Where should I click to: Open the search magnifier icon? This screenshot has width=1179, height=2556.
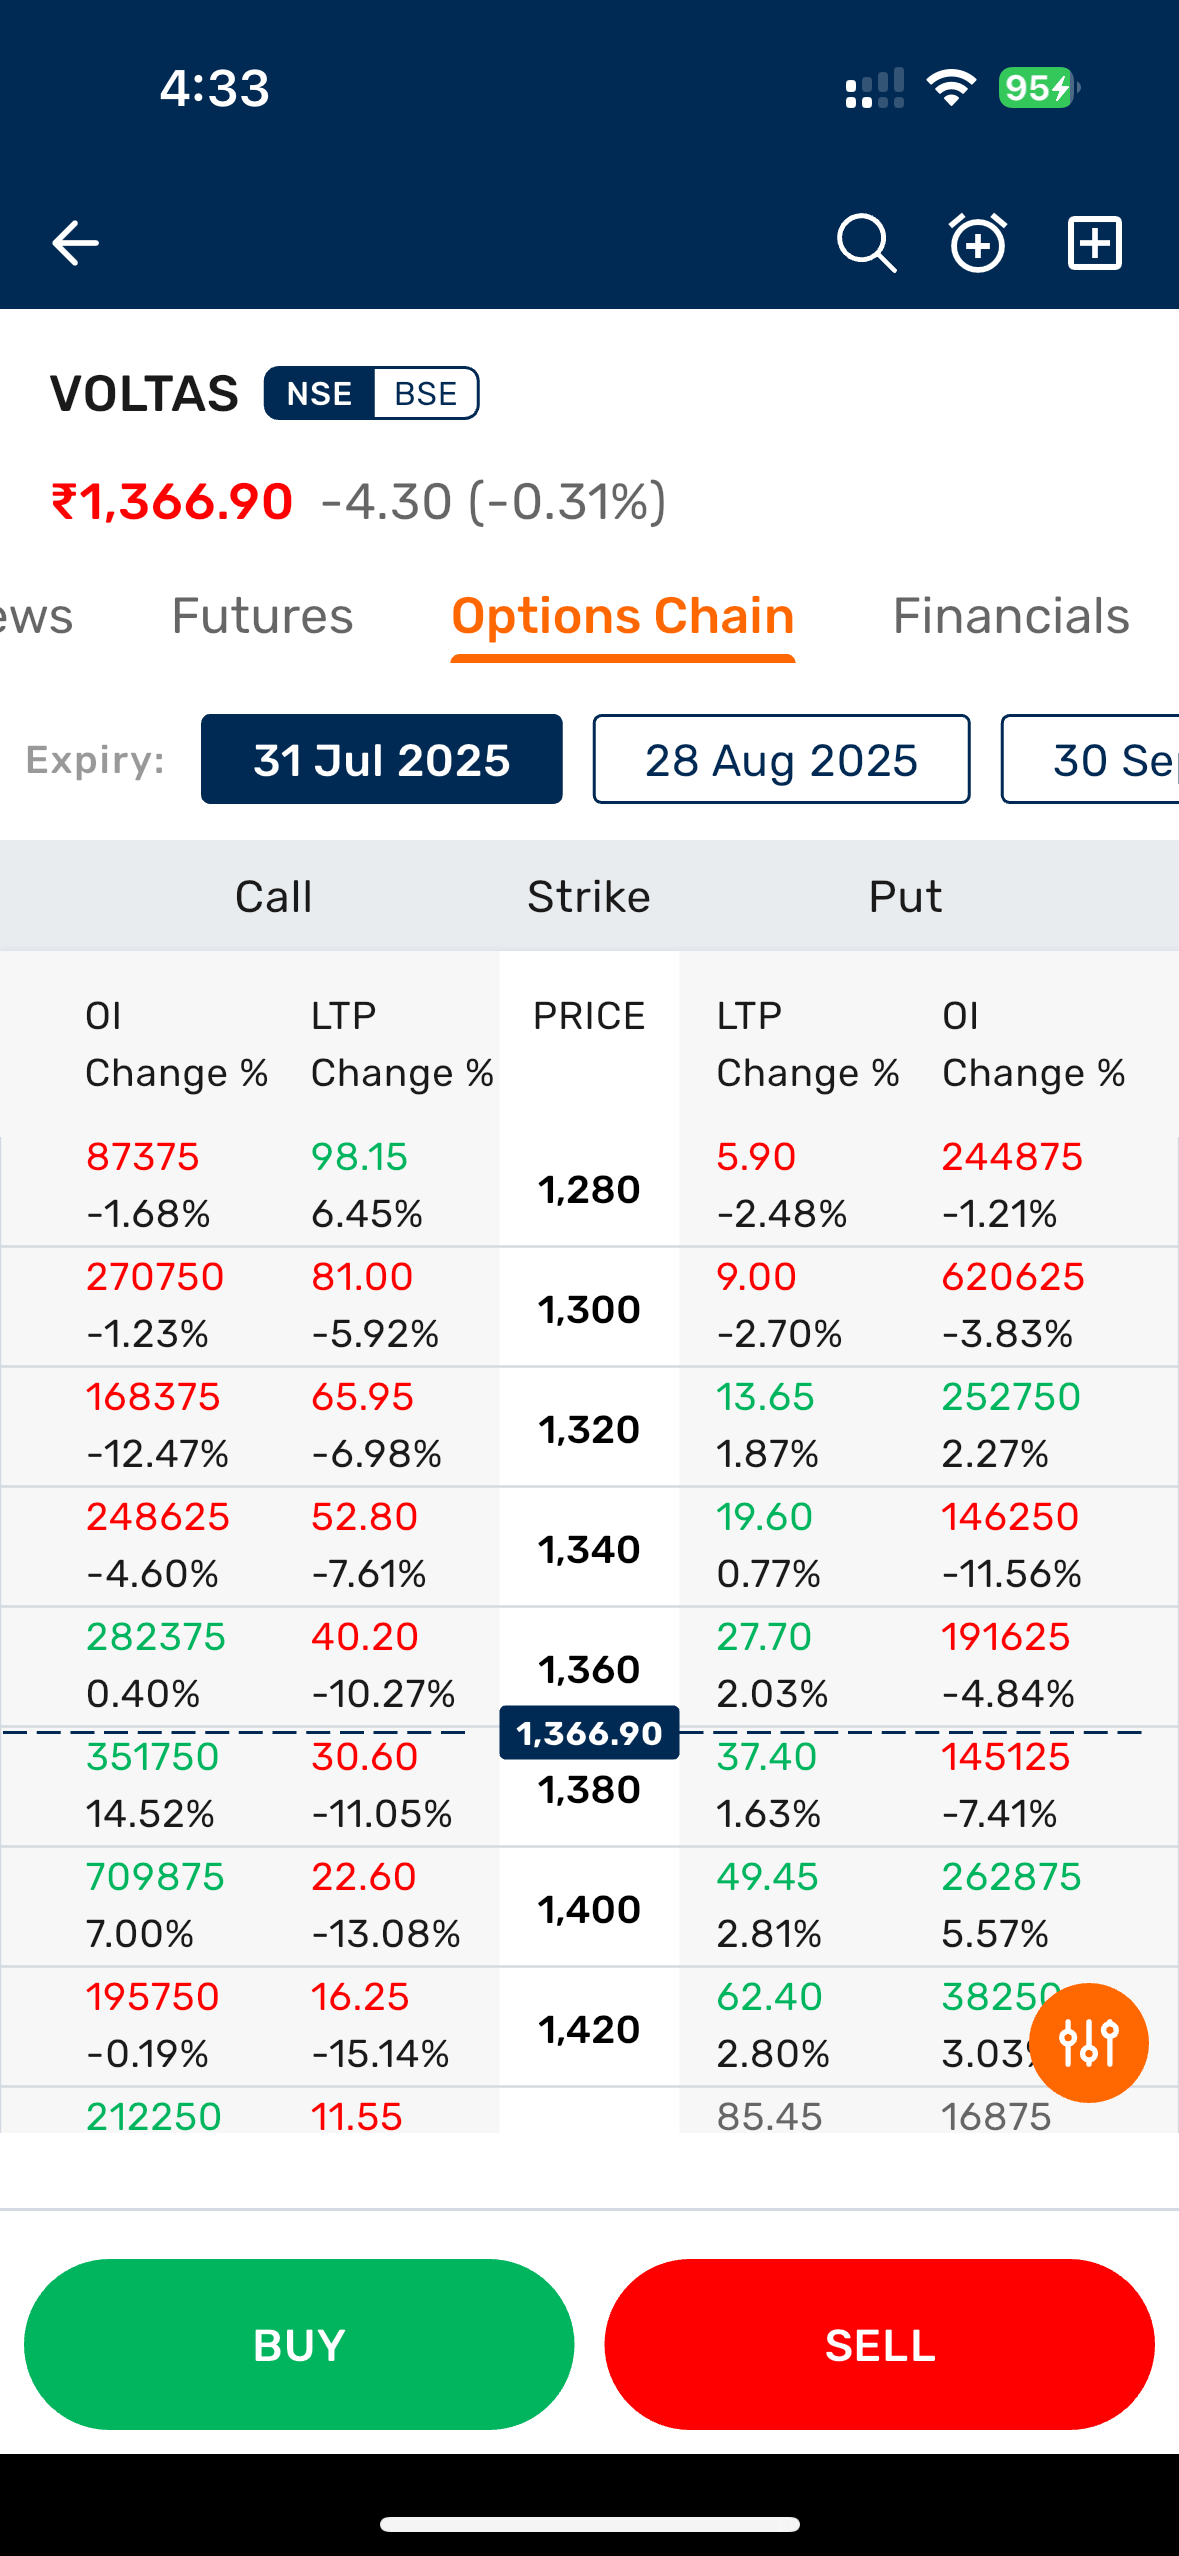[x=866, y=243]
